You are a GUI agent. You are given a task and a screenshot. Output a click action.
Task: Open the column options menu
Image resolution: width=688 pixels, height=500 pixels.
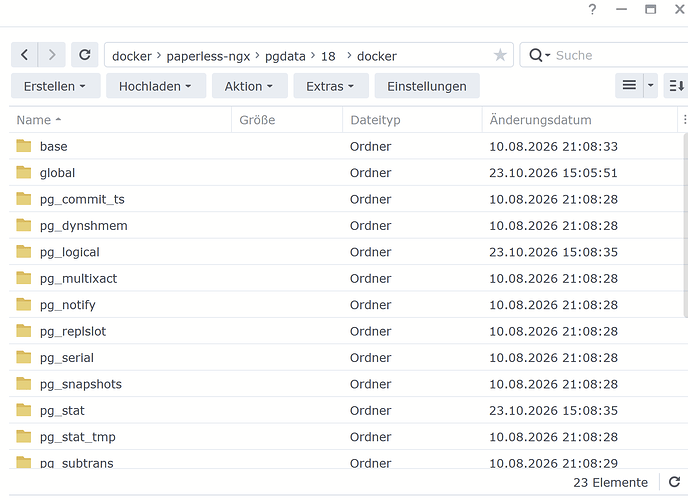click(684, 120)
